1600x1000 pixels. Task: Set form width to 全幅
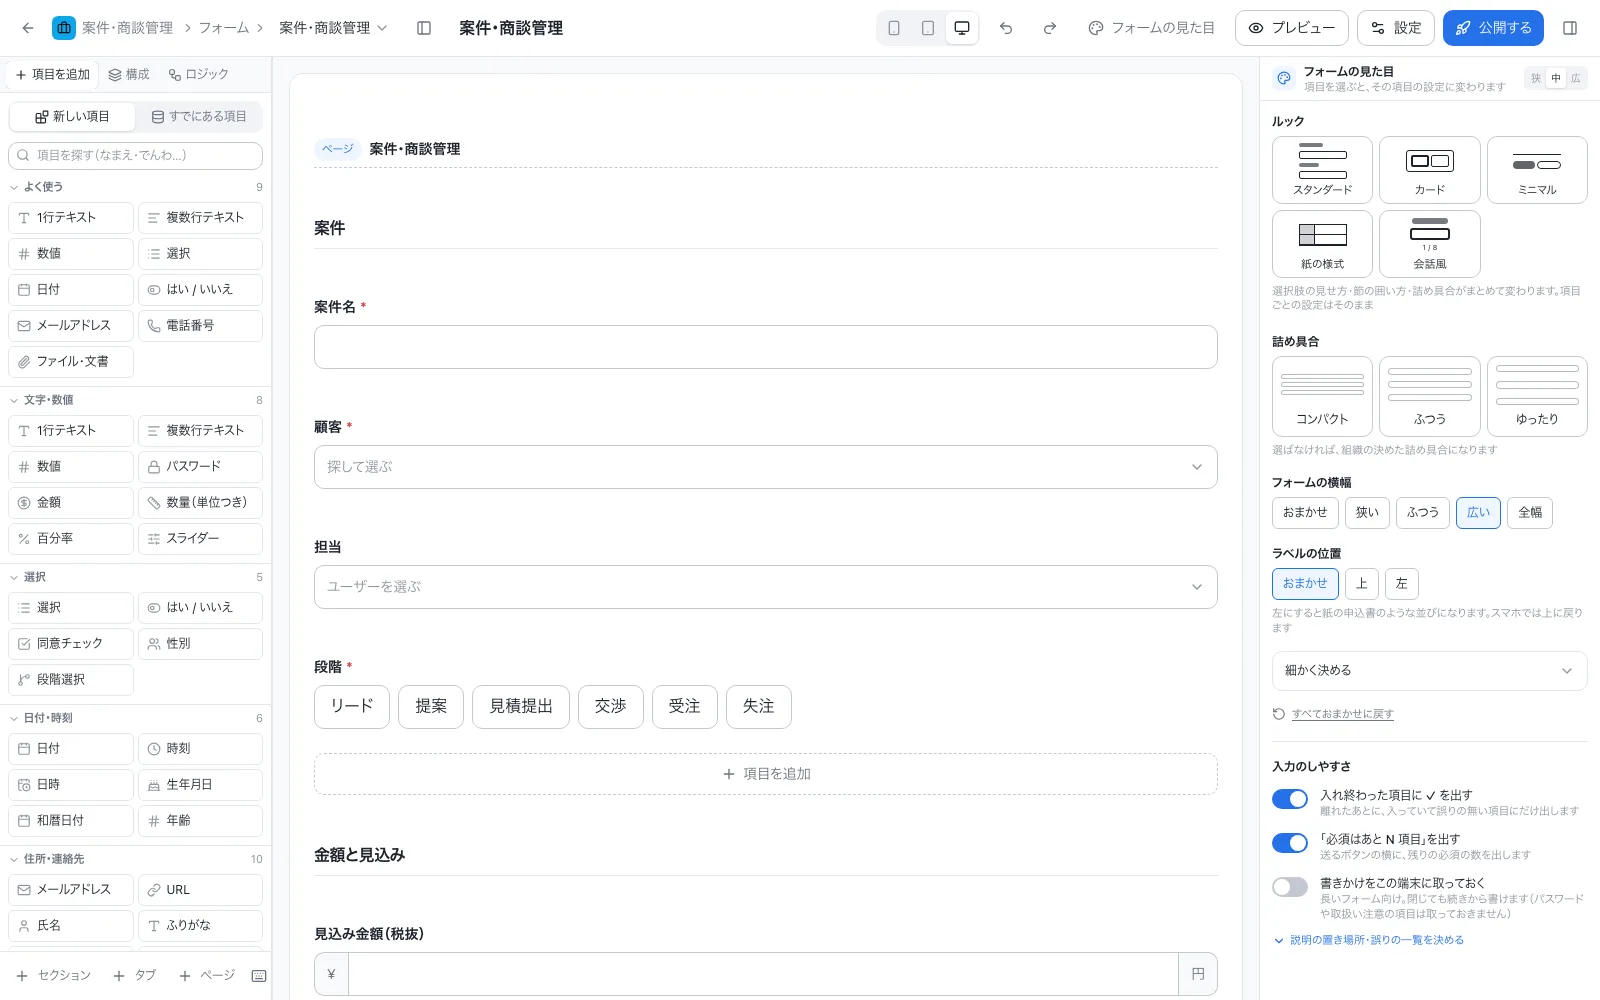(x=1530, y=513)
